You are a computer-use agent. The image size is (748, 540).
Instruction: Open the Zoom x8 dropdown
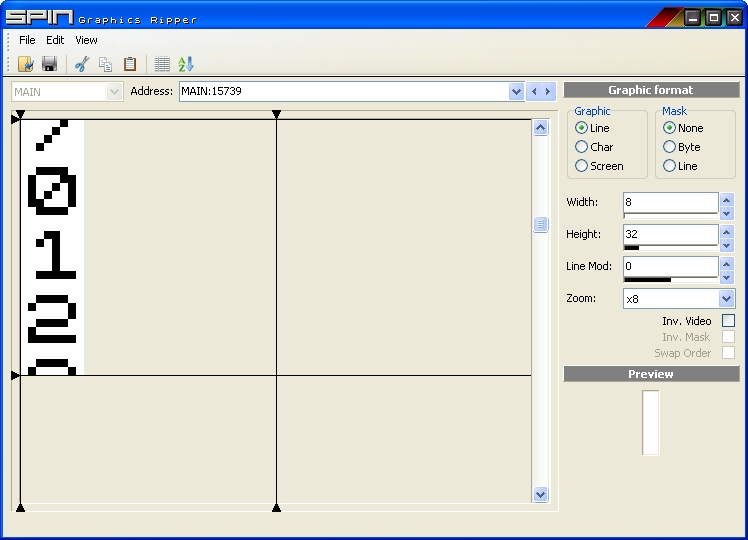pos(726,299)
